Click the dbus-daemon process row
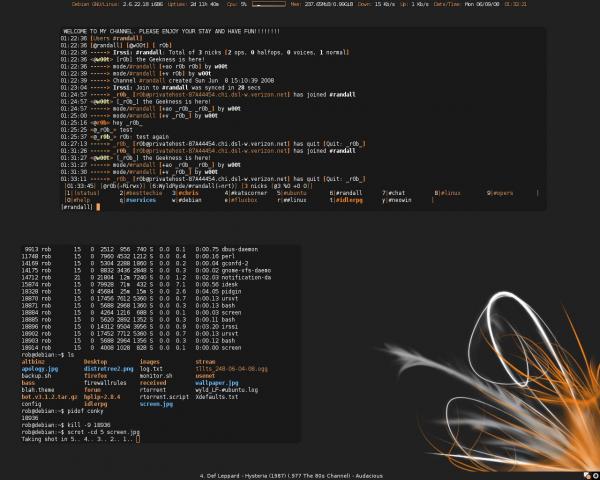Image resolution: width=600 pixels, height=480 pixels. (140, 250)
